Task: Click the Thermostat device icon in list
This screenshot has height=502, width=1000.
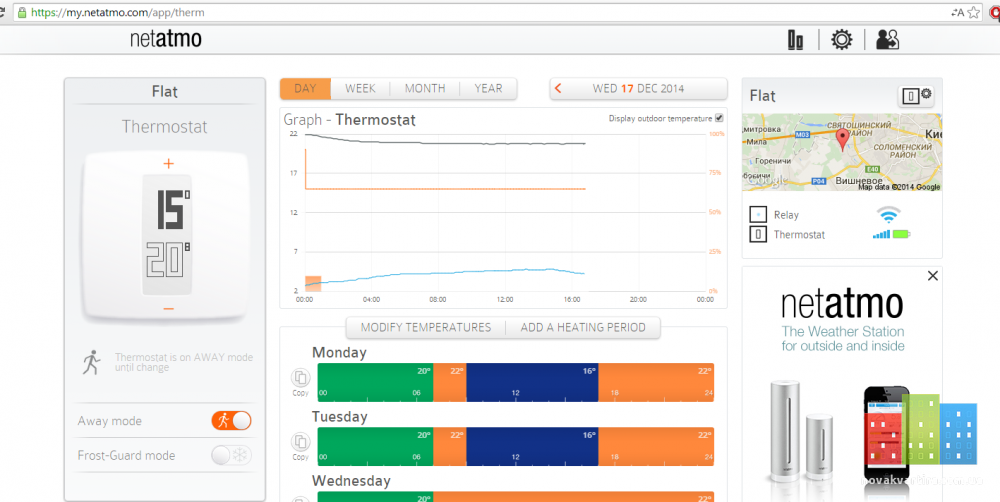Action: (x=758, y=234)
